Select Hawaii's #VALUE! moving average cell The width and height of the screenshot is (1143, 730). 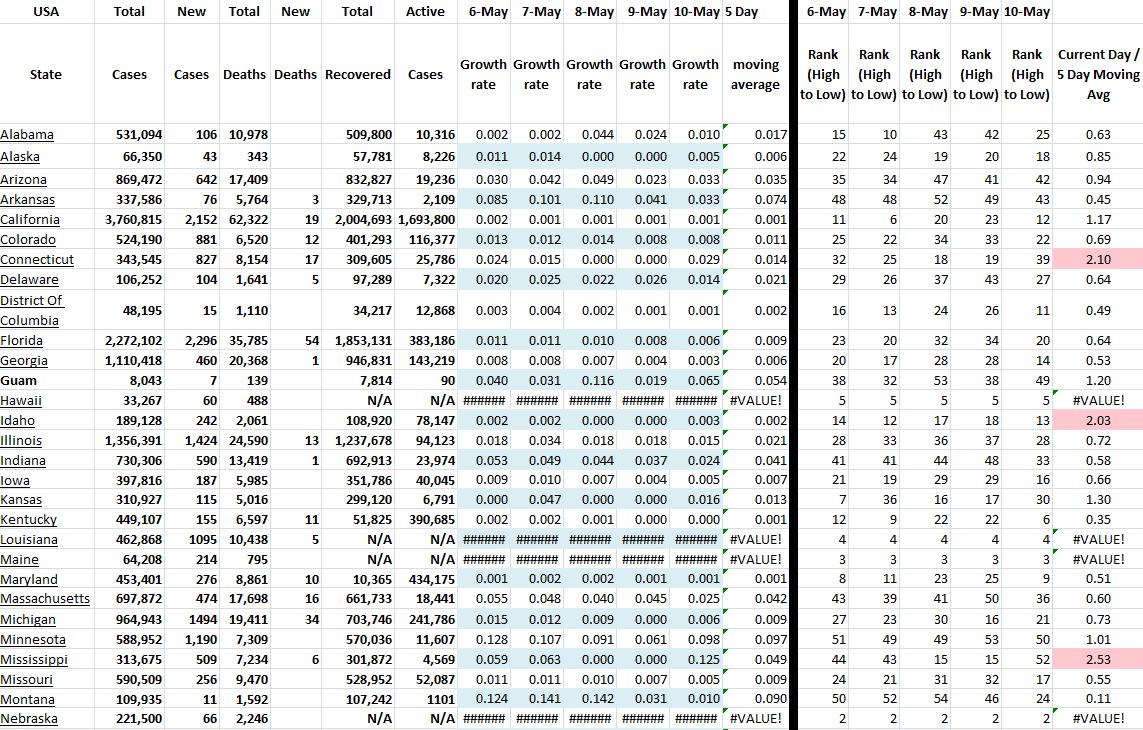click(755, 400)
